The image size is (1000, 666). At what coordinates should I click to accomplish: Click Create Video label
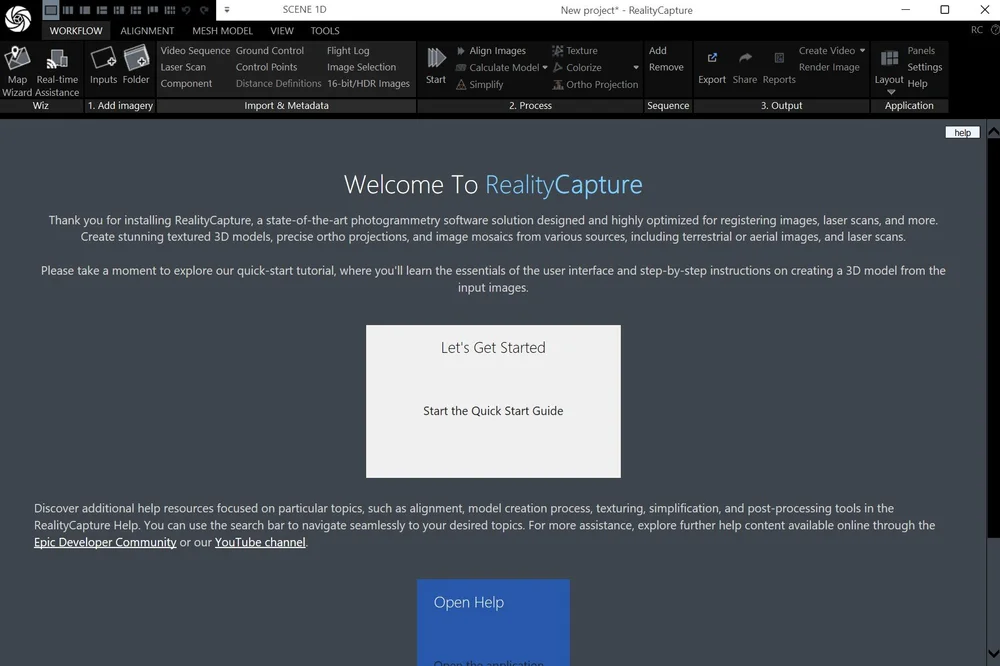[827, 50]
